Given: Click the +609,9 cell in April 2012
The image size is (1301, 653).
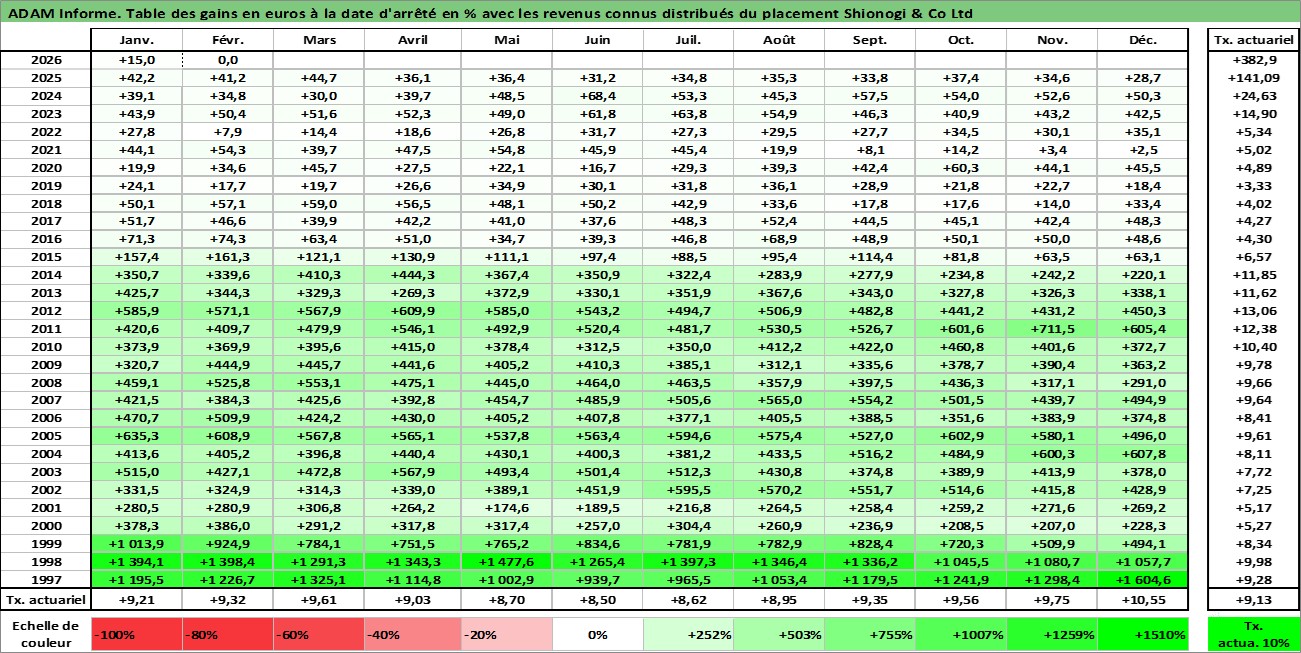Looking at the screenshot, I should click(x=410, y=311).
